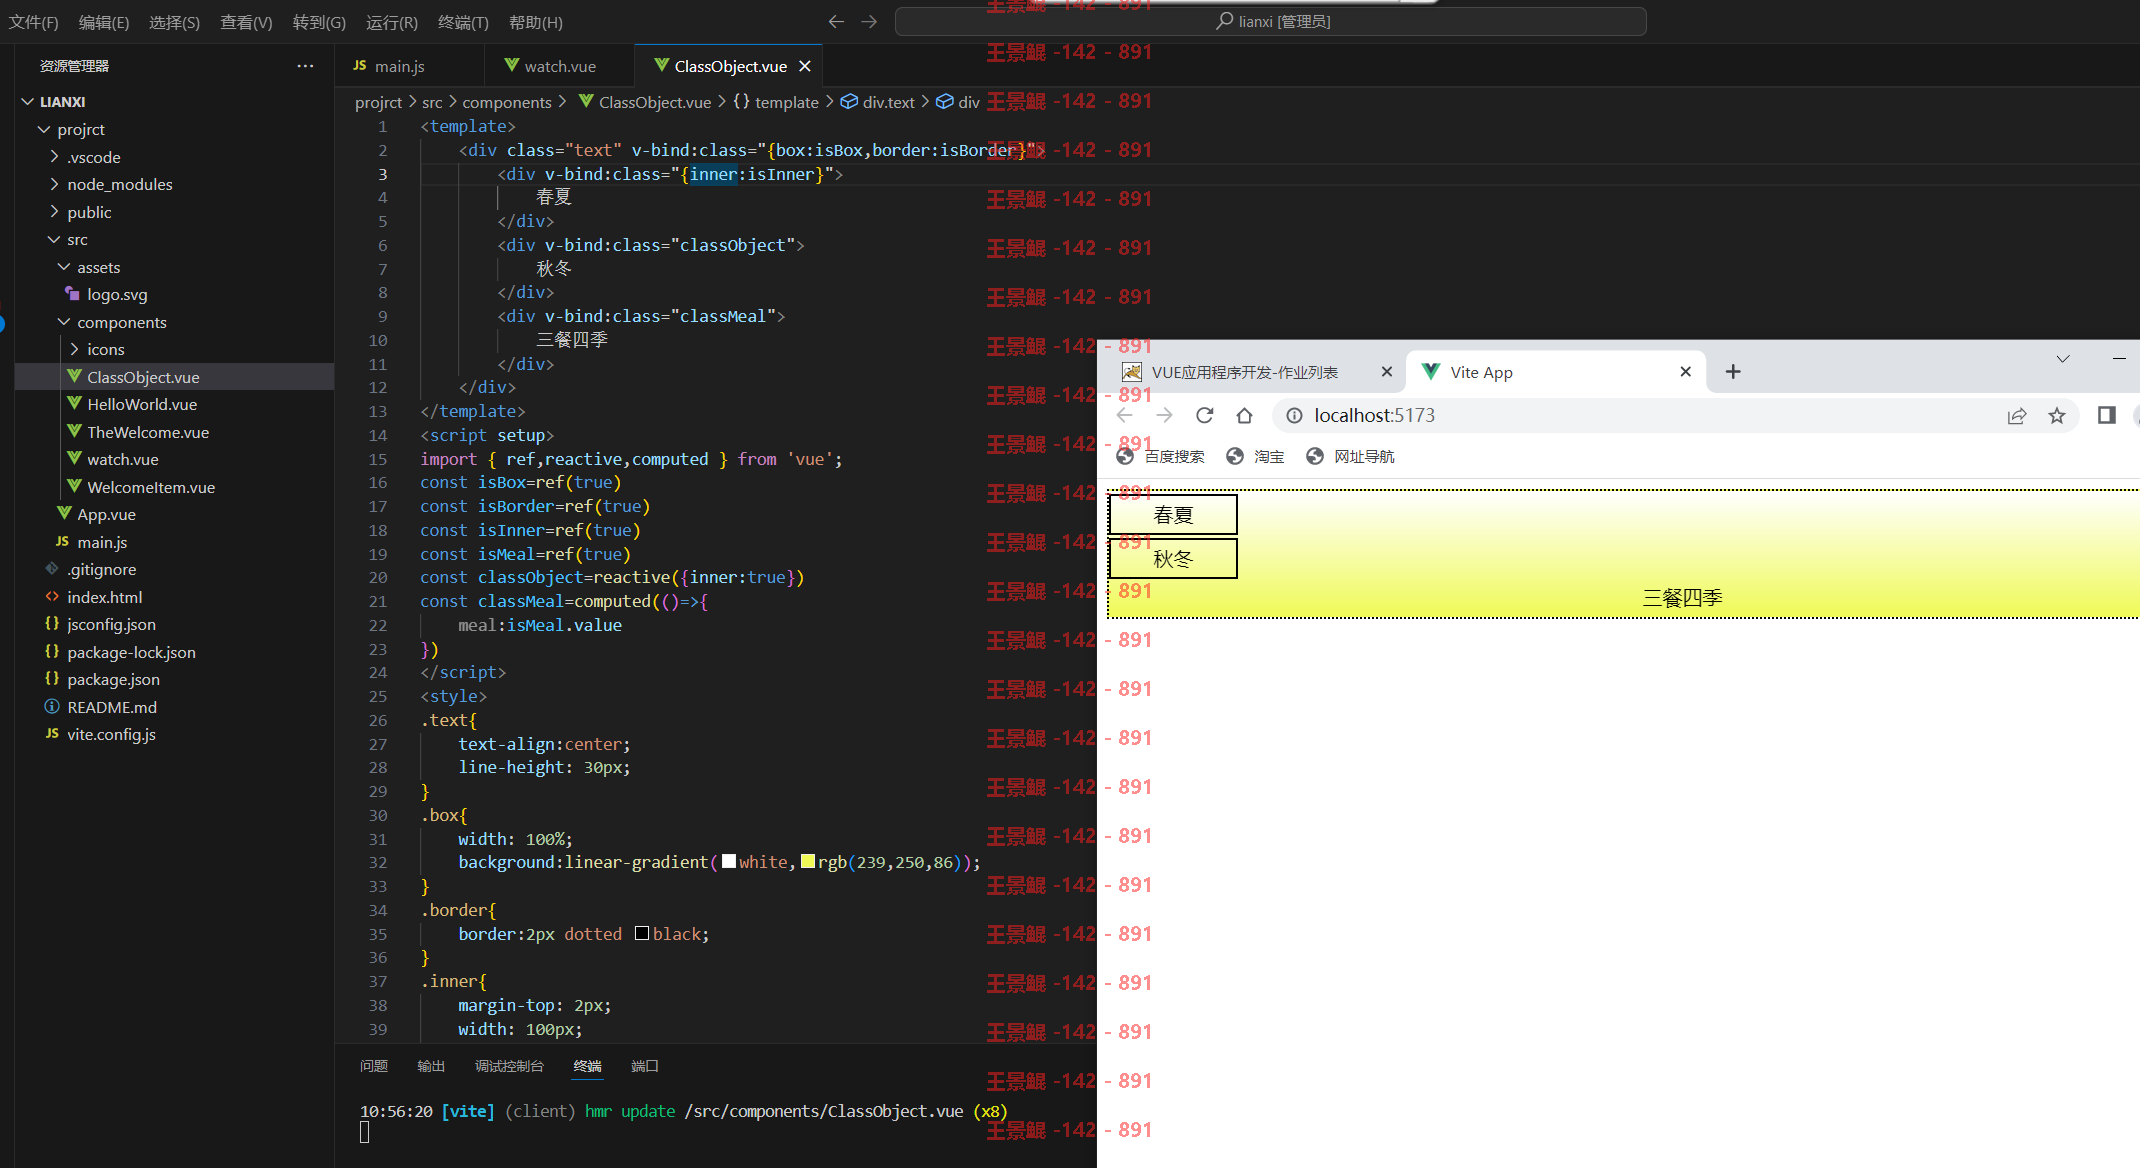Viewport: 2140px width, 1168px height.
Task: Open logo.svg file
Action: [x=117, y=294]
